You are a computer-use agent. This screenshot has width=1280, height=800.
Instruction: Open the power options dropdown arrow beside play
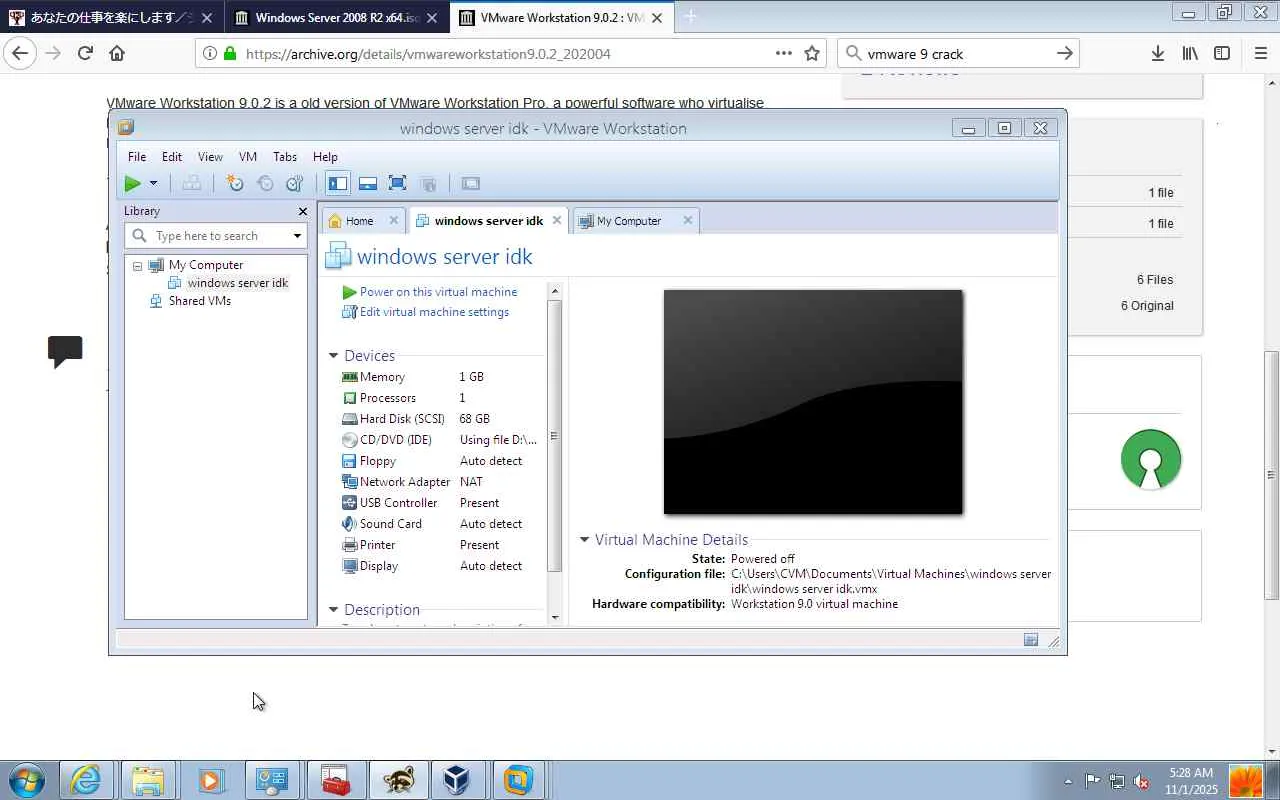tap(153, 183)
